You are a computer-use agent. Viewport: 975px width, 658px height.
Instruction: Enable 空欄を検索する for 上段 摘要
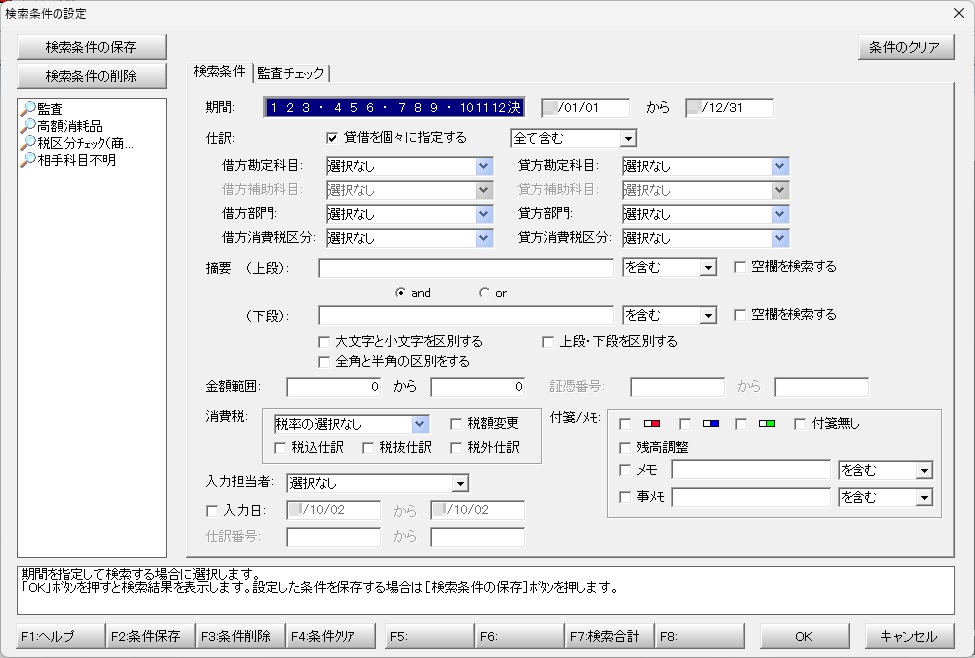click(x=740, y=267)
